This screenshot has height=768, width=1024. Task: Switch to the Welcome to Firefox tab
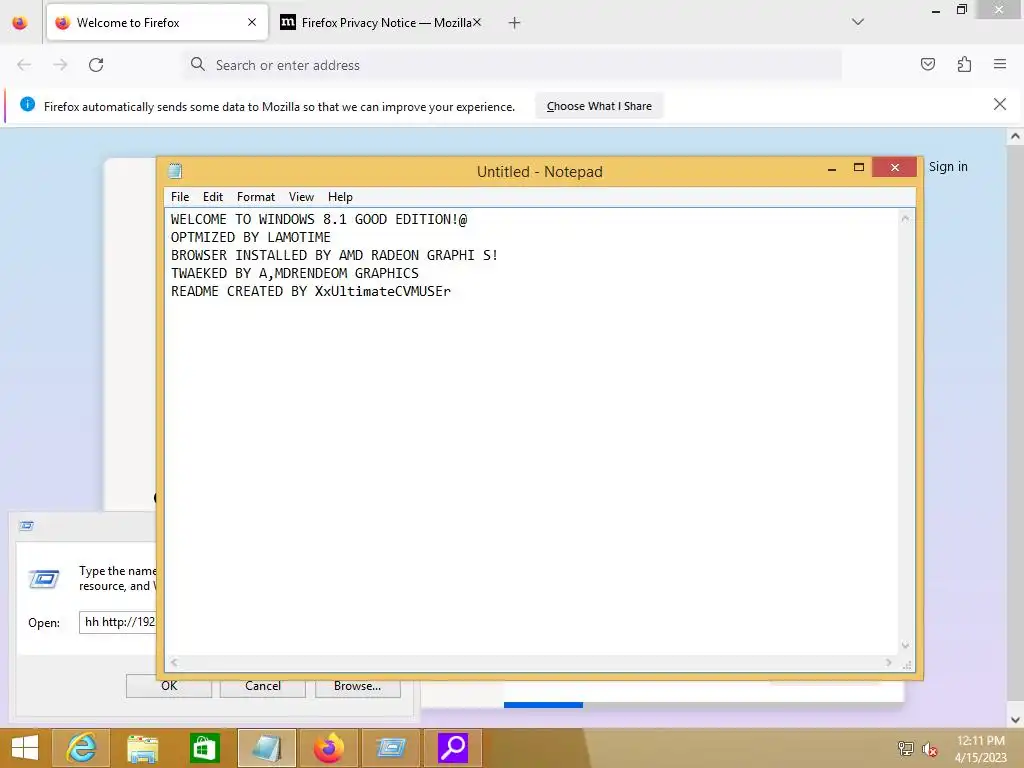point(157,22)
